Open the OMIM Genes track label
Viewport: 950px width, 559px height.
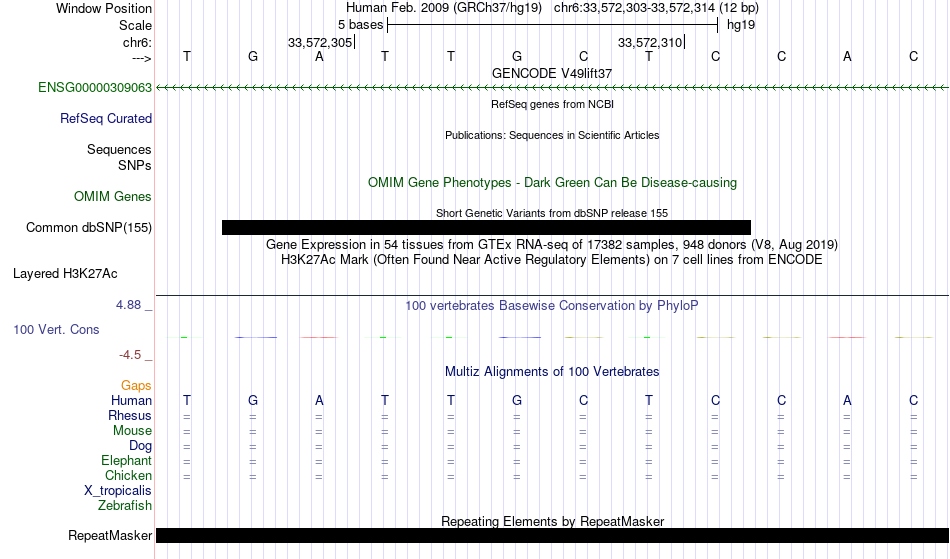[x=112, y=196]
